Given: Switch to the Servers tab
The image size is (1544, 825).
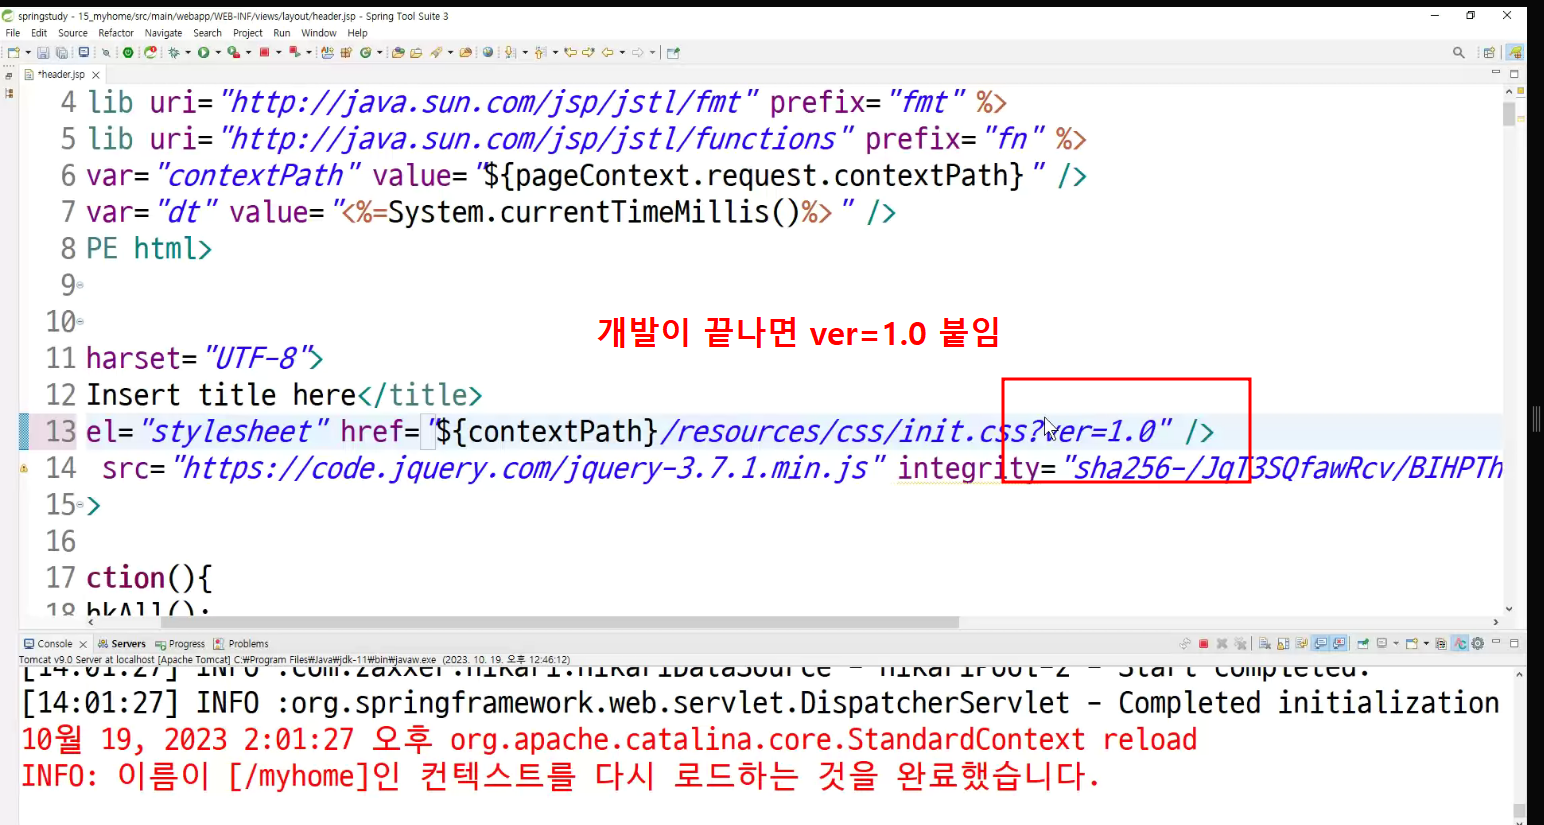Looking at the screenshot, I should [x=121, y=644].
